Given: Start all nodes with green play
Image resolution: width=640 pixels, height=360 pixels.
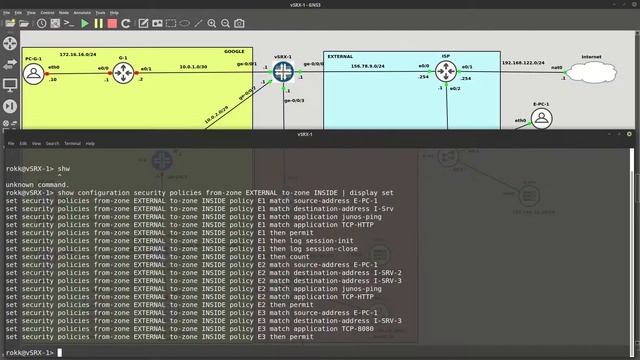Looking at the screenshot, I should (85, 23).
